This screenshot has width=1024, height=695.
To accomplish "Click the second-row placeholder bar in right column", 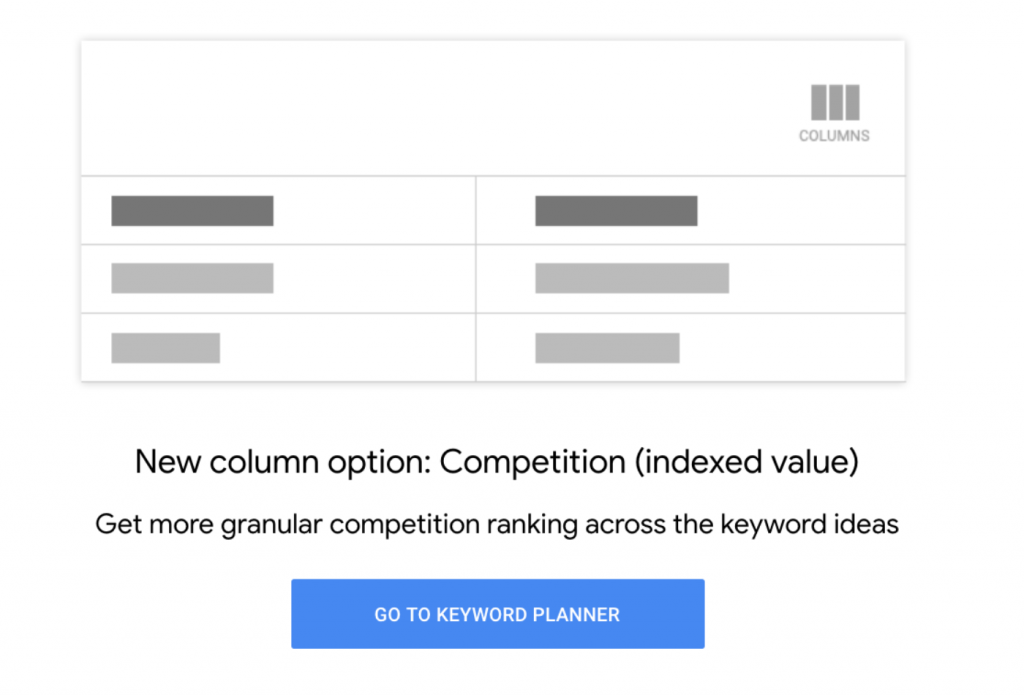I will coord(632,278).
